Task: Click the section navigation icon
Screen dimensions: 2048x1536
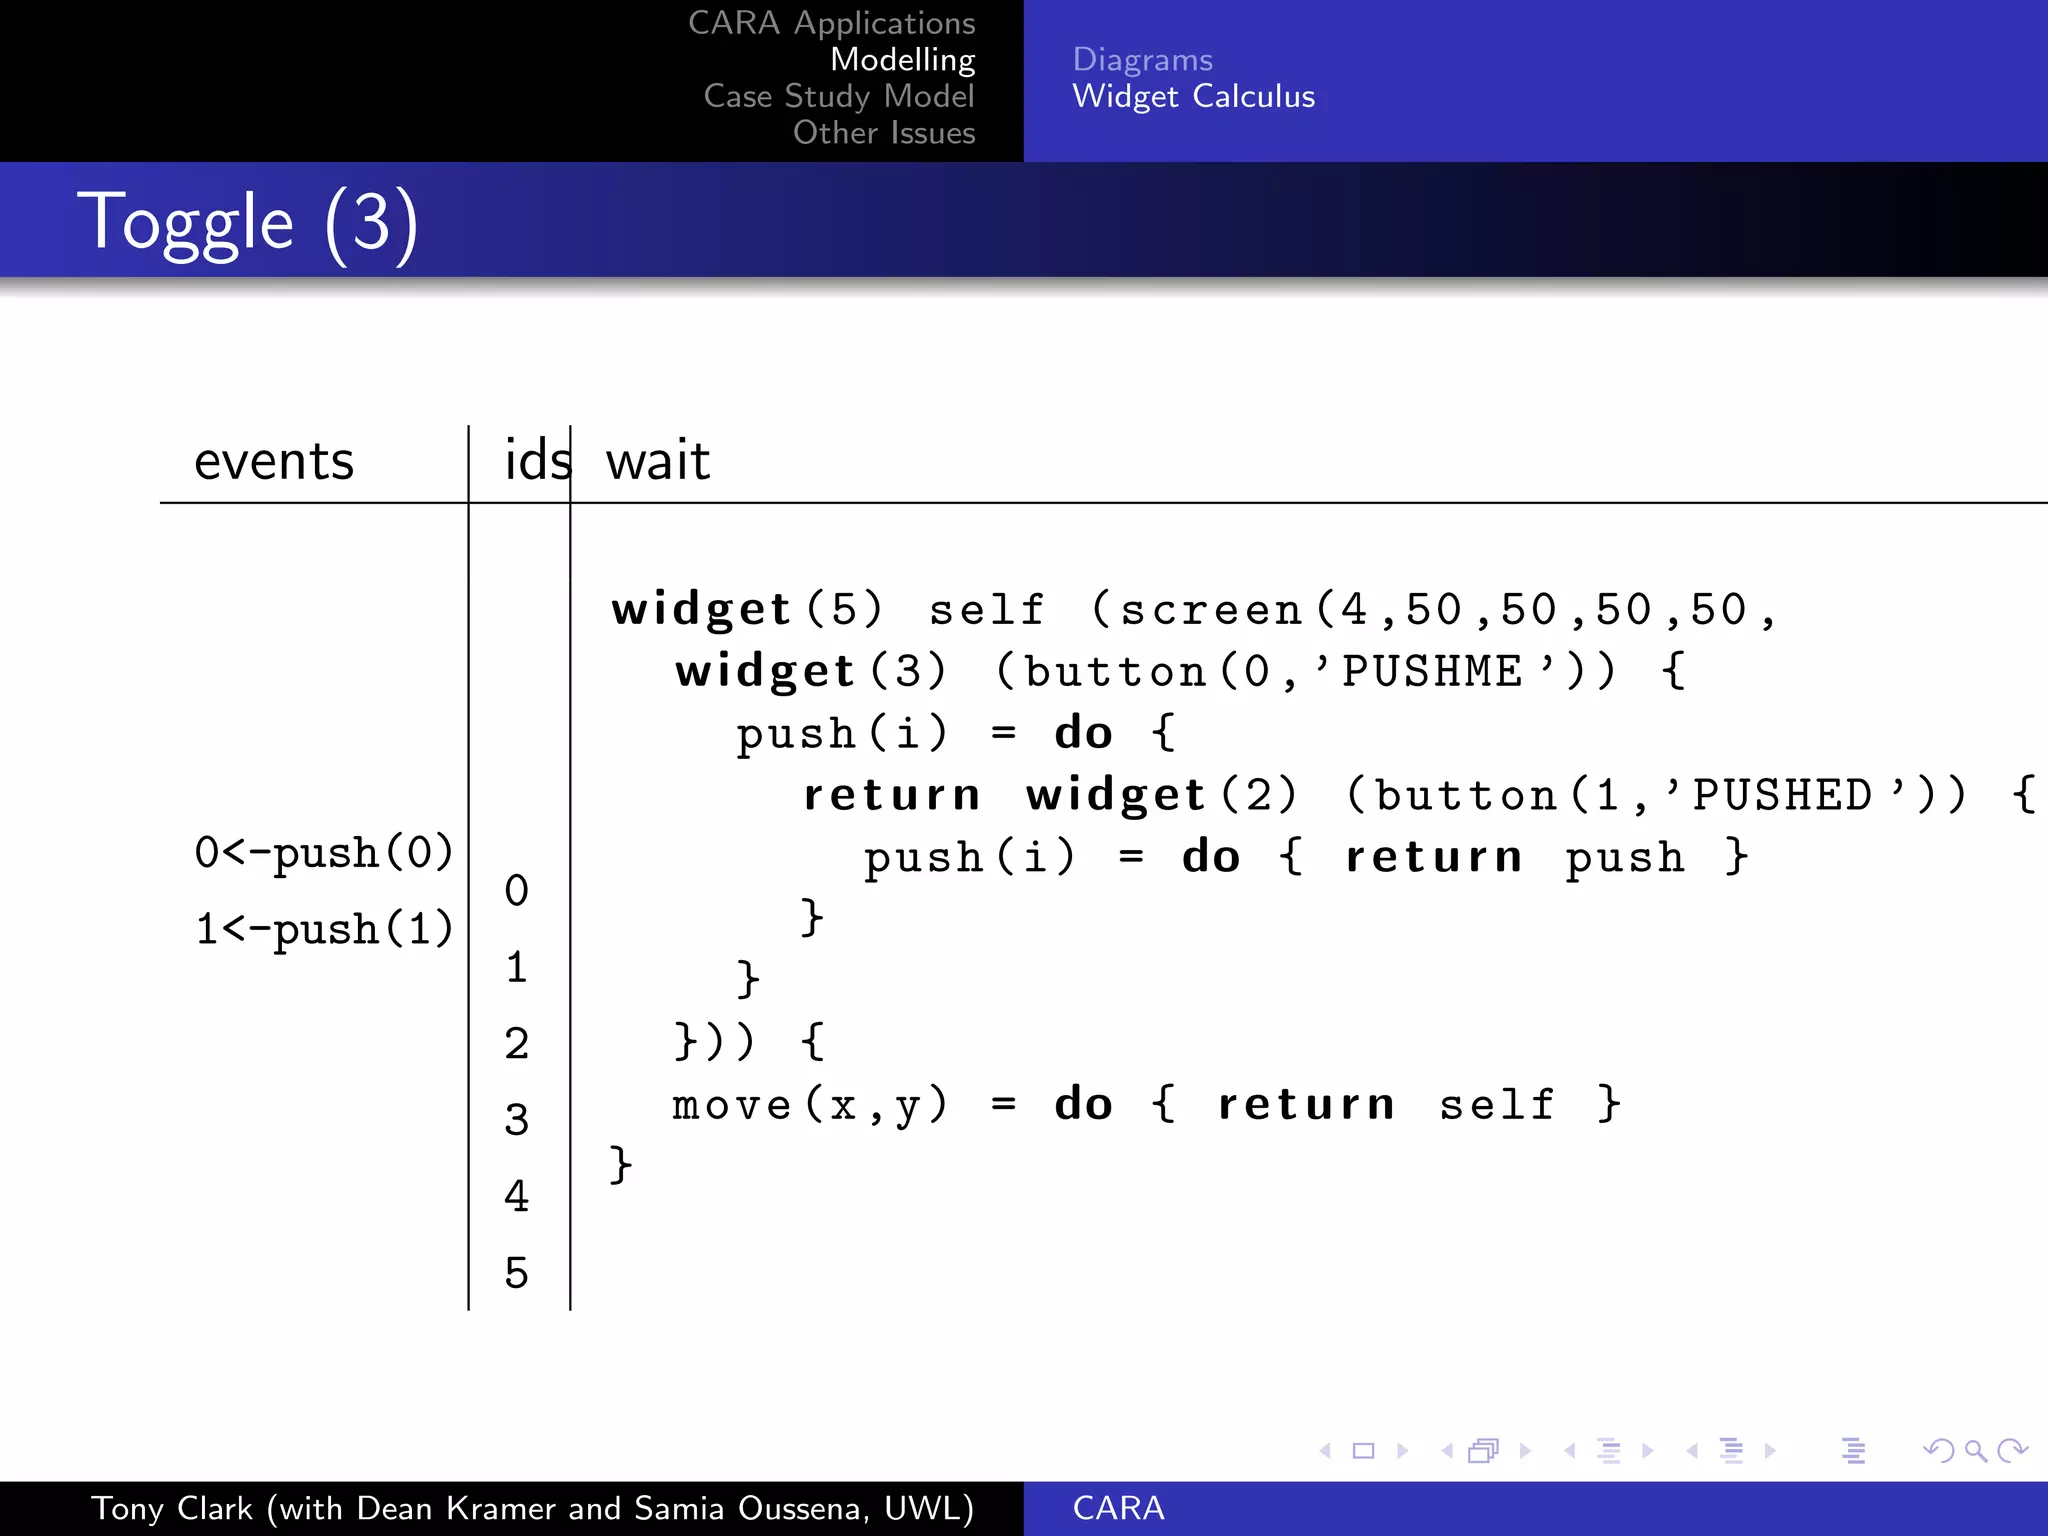Action: tap(1731, 1450)
